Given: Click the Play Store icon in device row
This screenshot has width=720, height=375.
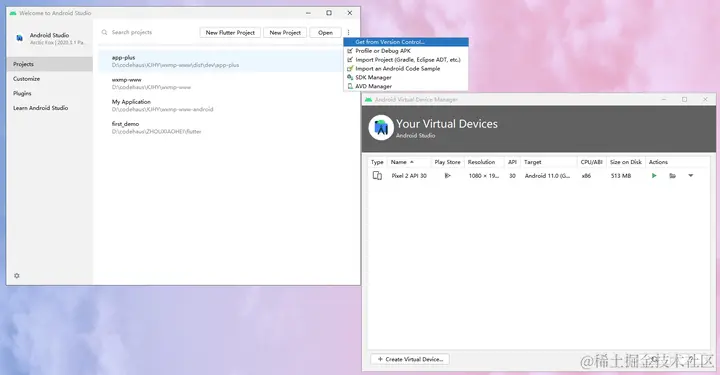Looking at the screenshot, I should [447, 176].
